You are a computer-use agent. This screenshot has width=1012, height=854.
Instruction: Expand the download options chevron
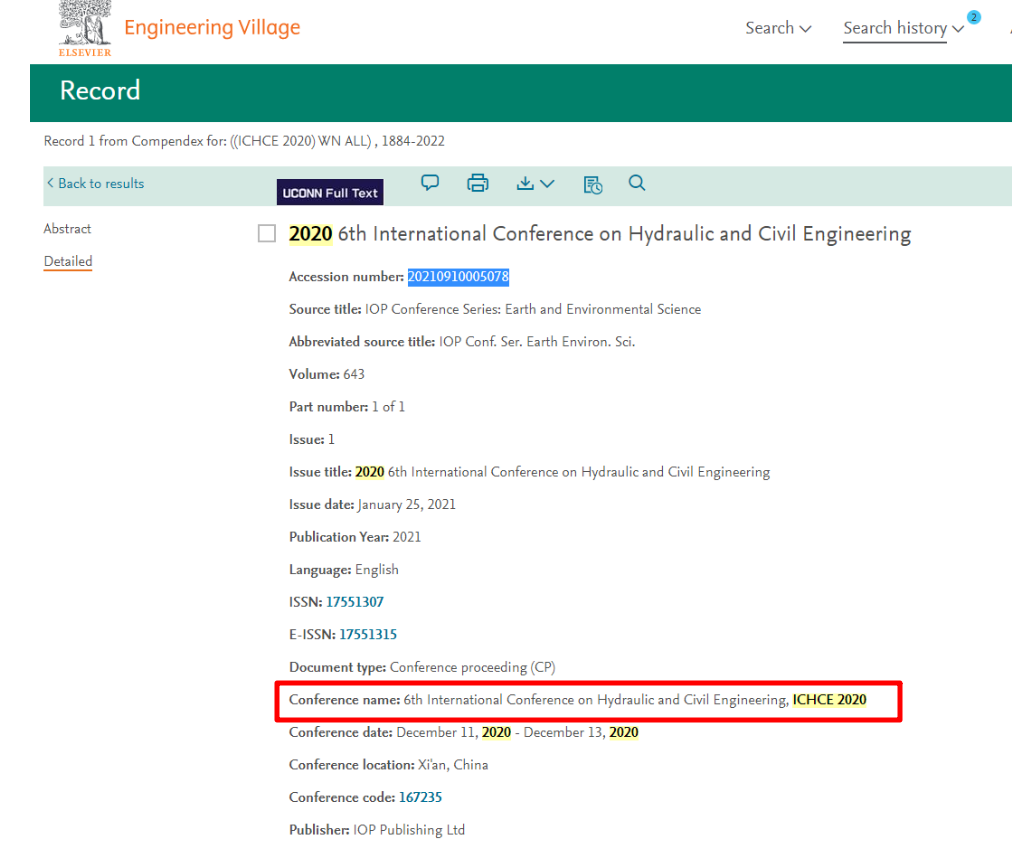pyautogui.click(x=547, y=184)
